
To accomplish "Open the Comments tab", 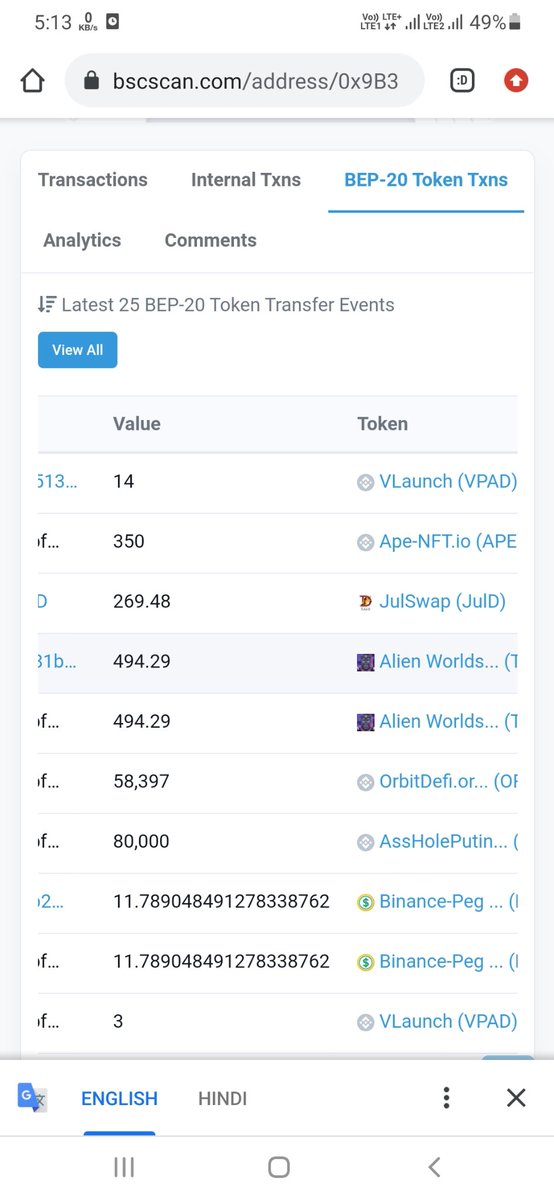I will pyautogui.click(x=211, y=240).
